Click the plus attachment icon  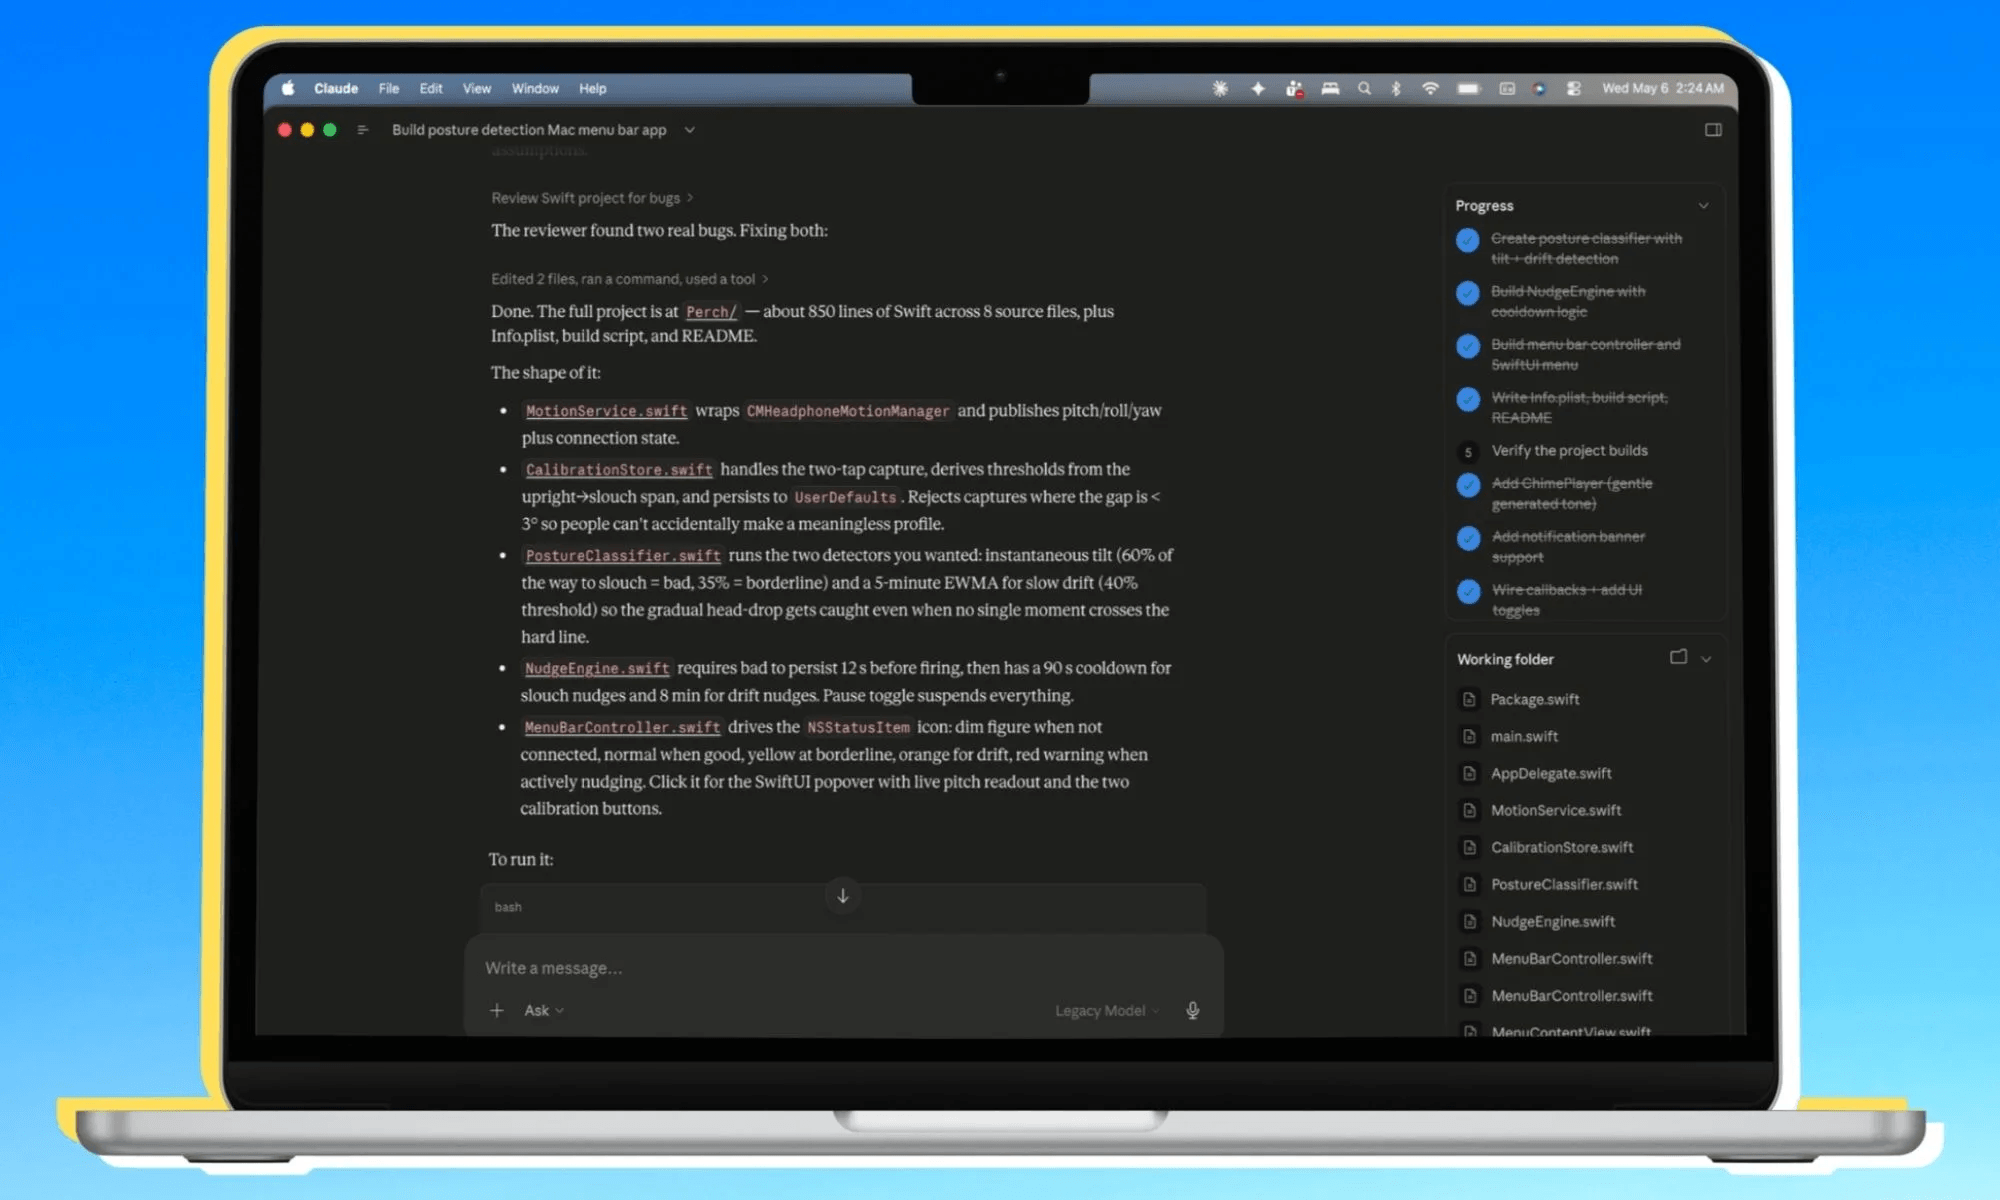[x=496, y=1010]
